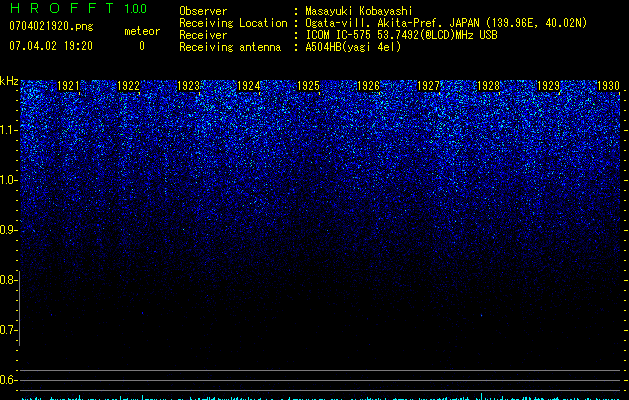Click the 1924 time marker
The height and width of the screenshot is (400, 629).
pos(248,86)
